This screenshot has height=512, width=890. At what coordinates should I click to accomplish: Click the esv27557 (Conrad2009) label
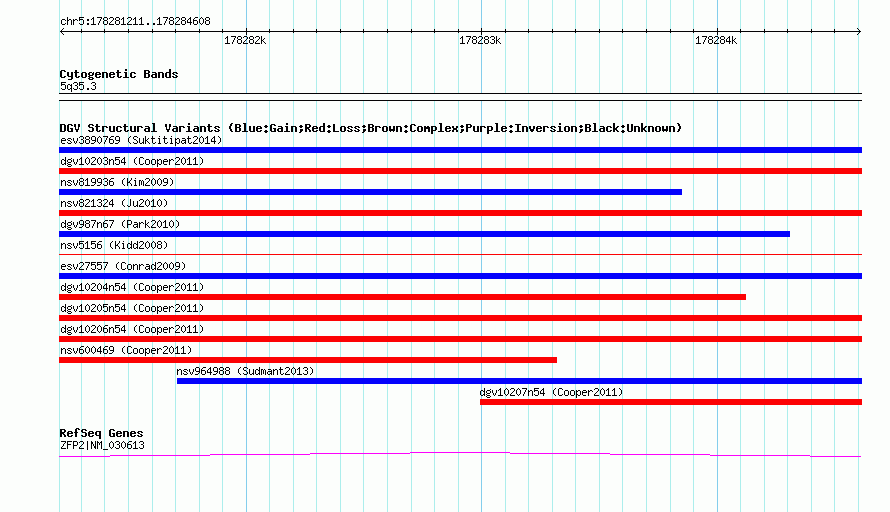click(x=123, y=266)
